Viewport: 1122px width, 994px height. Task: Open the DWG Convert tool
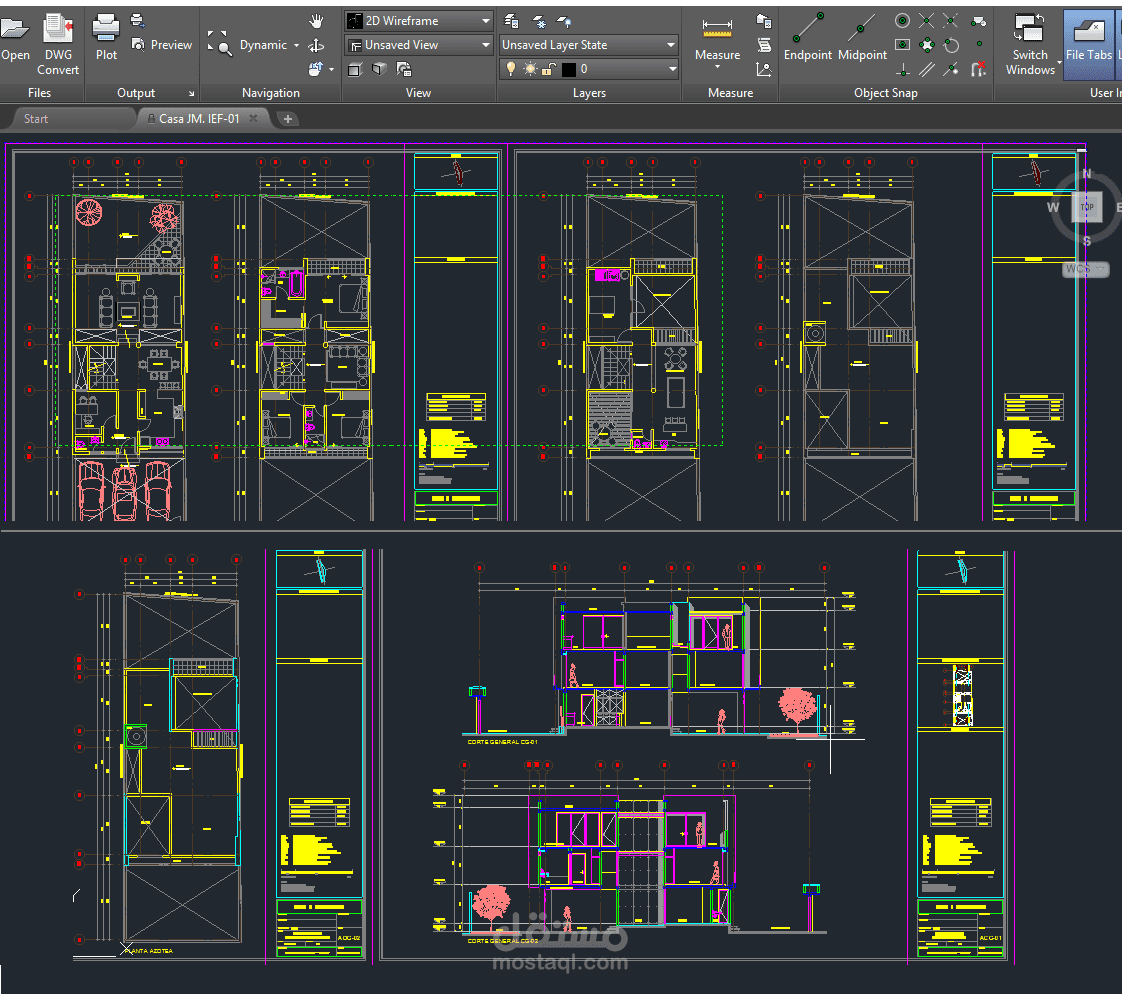(58, 44)
